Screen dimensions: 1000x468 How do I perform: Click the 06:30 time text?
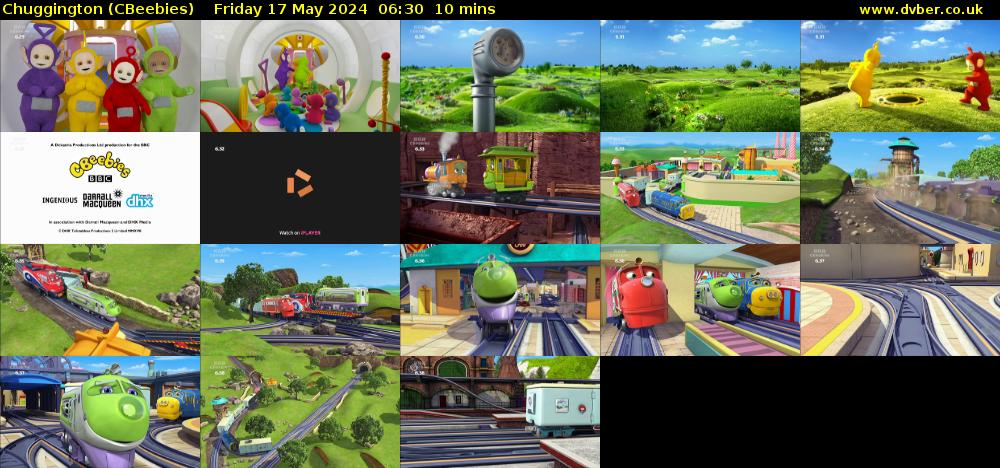point(402,10)
